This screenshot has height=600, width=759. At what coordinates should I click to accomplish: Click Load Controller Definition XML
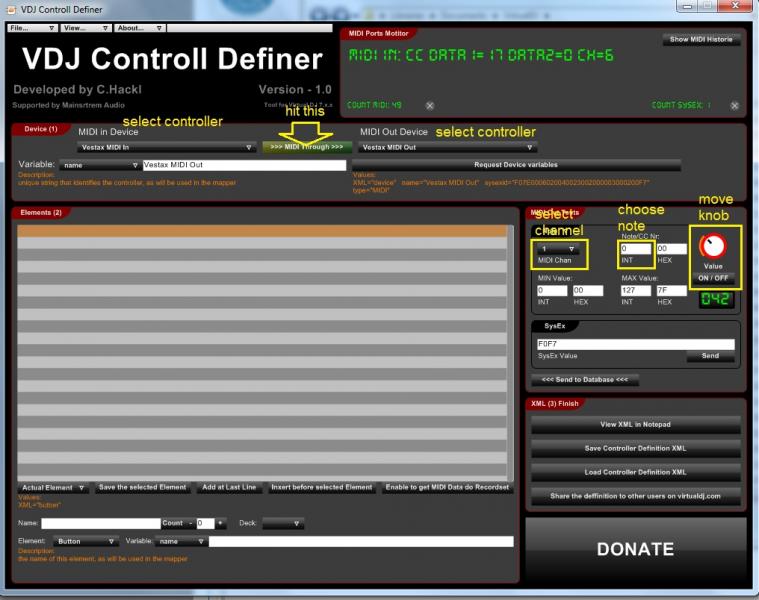pos(636,472)
